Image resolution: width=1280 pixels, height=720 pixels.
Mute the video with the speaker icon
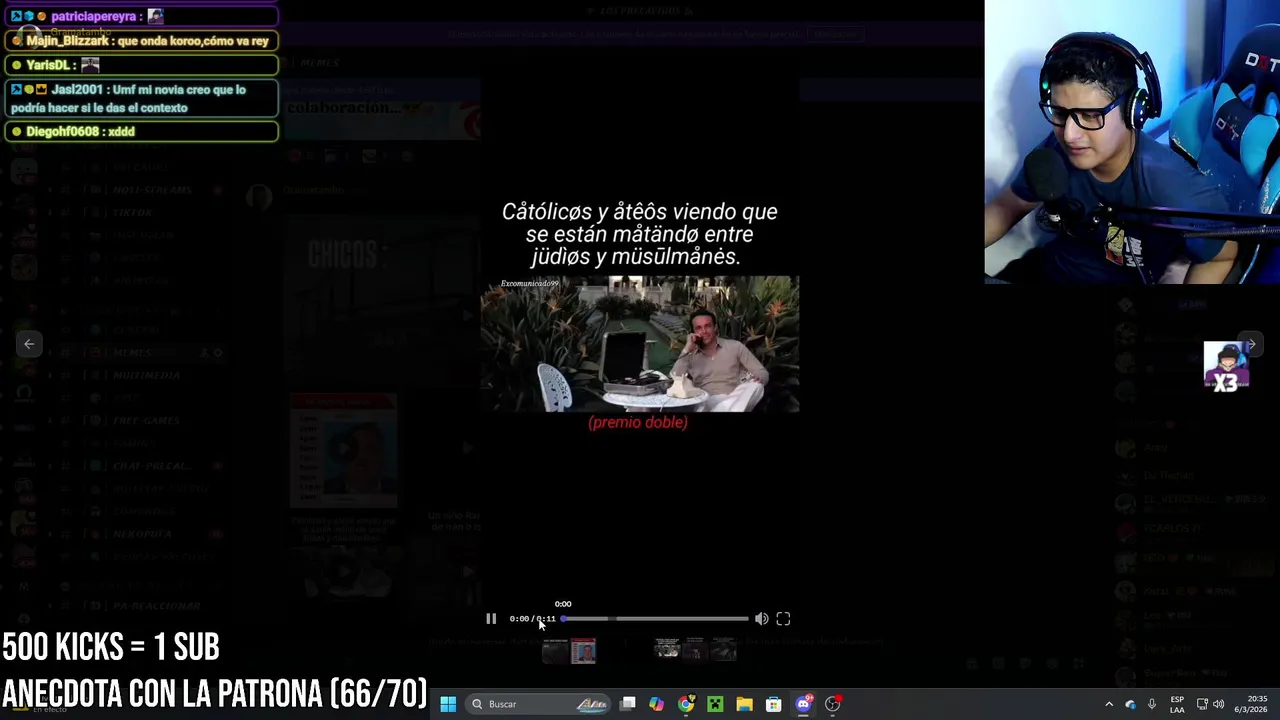tap(762, 619)
